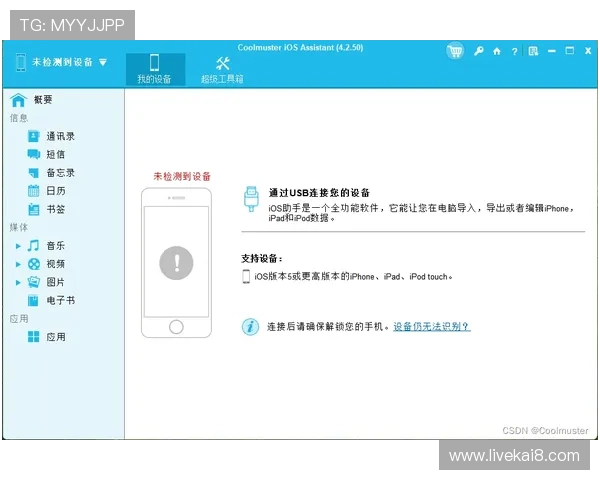
Task: Select 电子书 in the sidebar
Action: [60, 300]
